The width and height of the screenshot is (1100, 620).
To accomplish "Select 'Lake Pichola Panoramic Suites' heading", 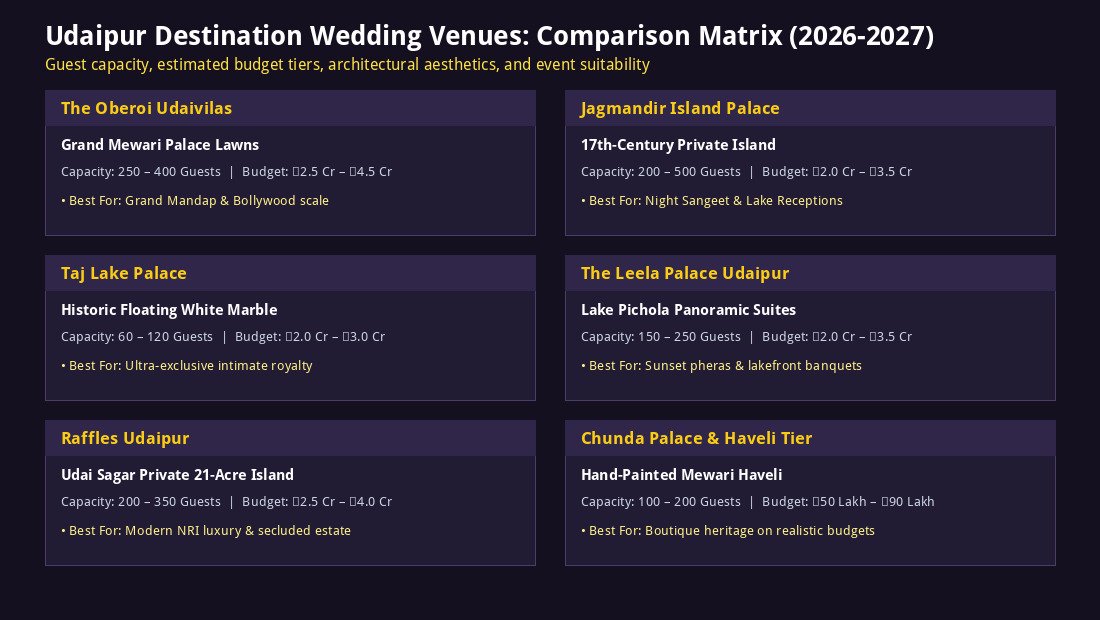I will tap(688, 310).
